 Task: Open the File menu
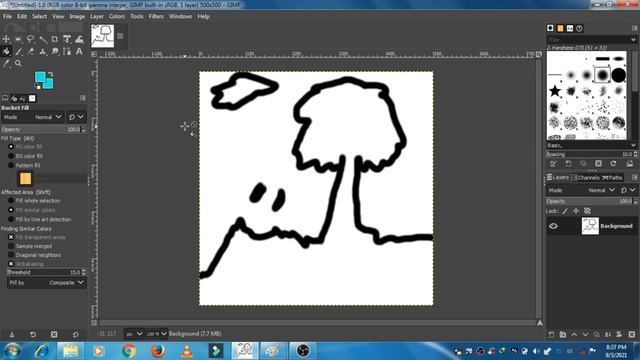7,16
